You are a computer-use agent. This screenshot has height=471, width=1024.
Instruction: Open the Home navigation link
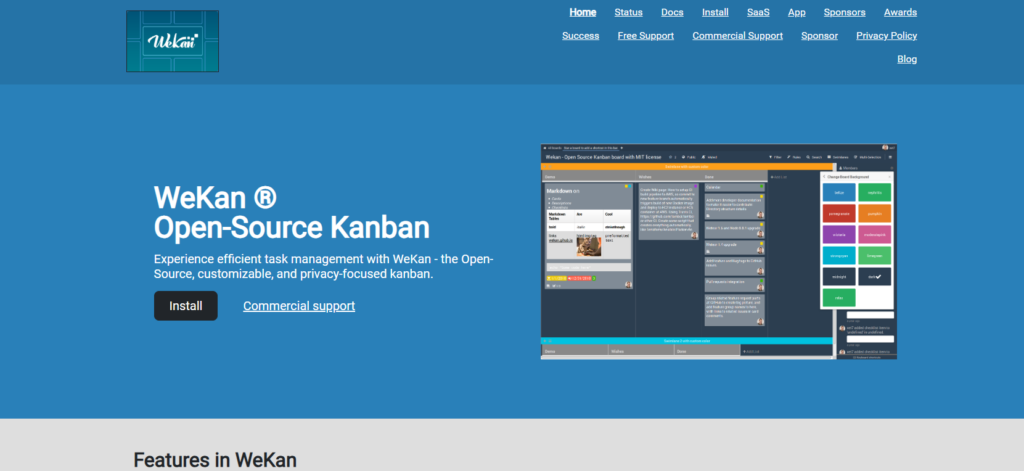[x=583, y=12]
